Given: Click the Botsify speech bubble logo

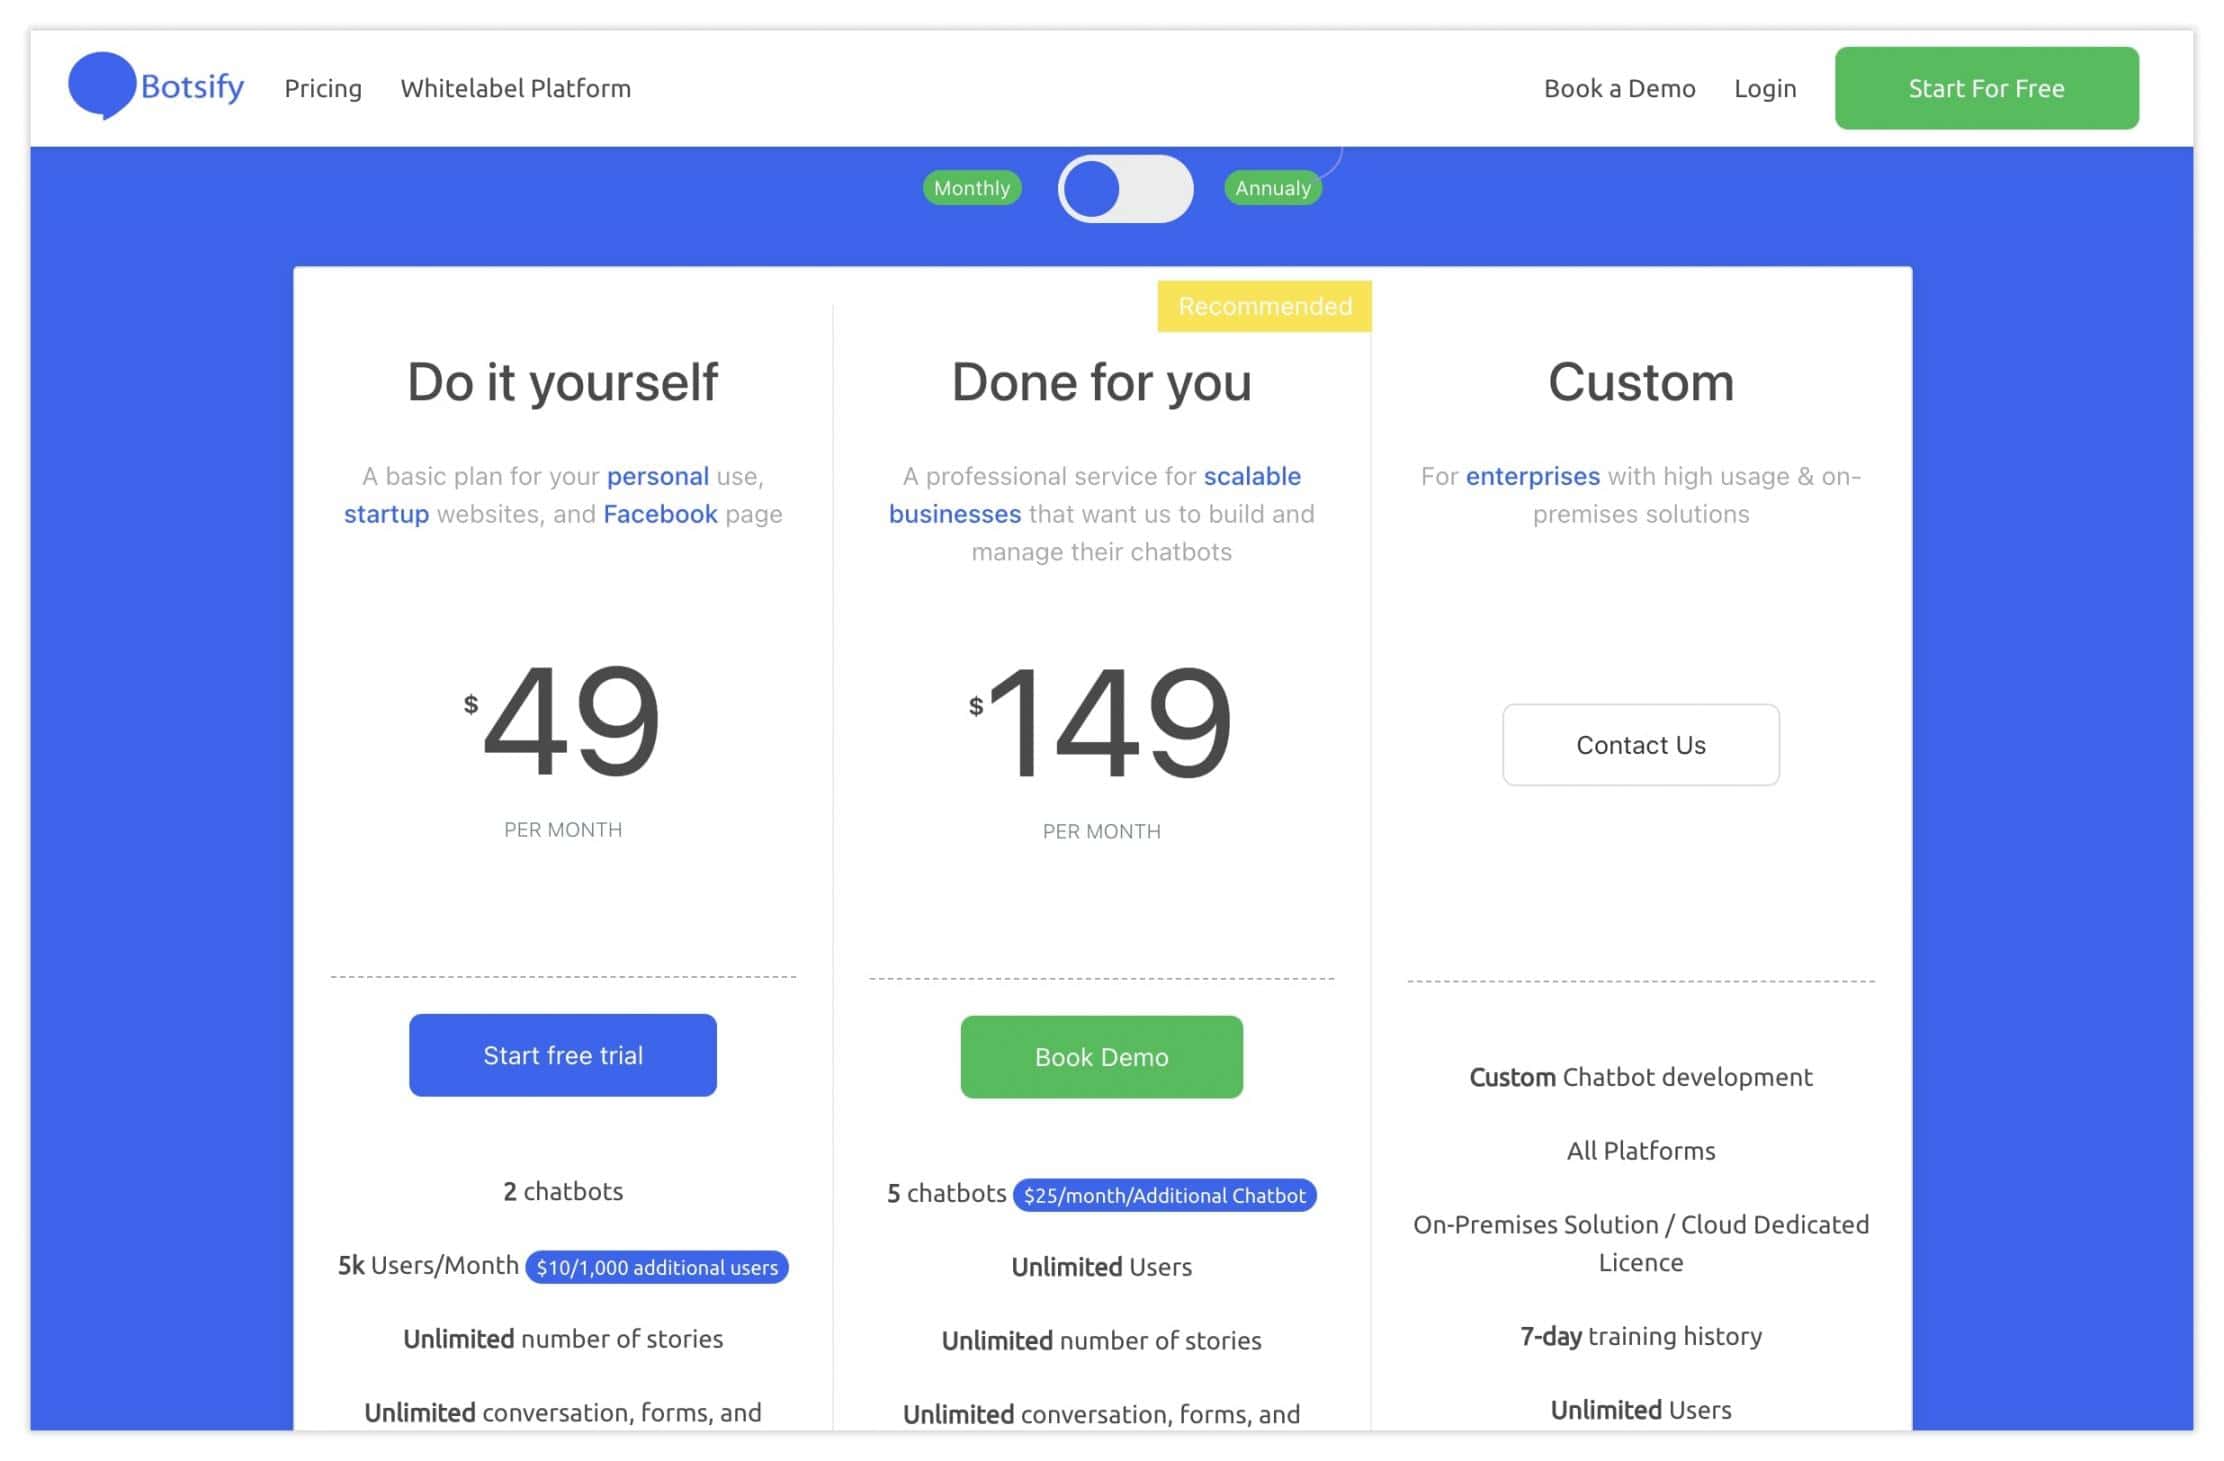Looking at the screenshot, I should pyautogui.click(x=101, y=85).
